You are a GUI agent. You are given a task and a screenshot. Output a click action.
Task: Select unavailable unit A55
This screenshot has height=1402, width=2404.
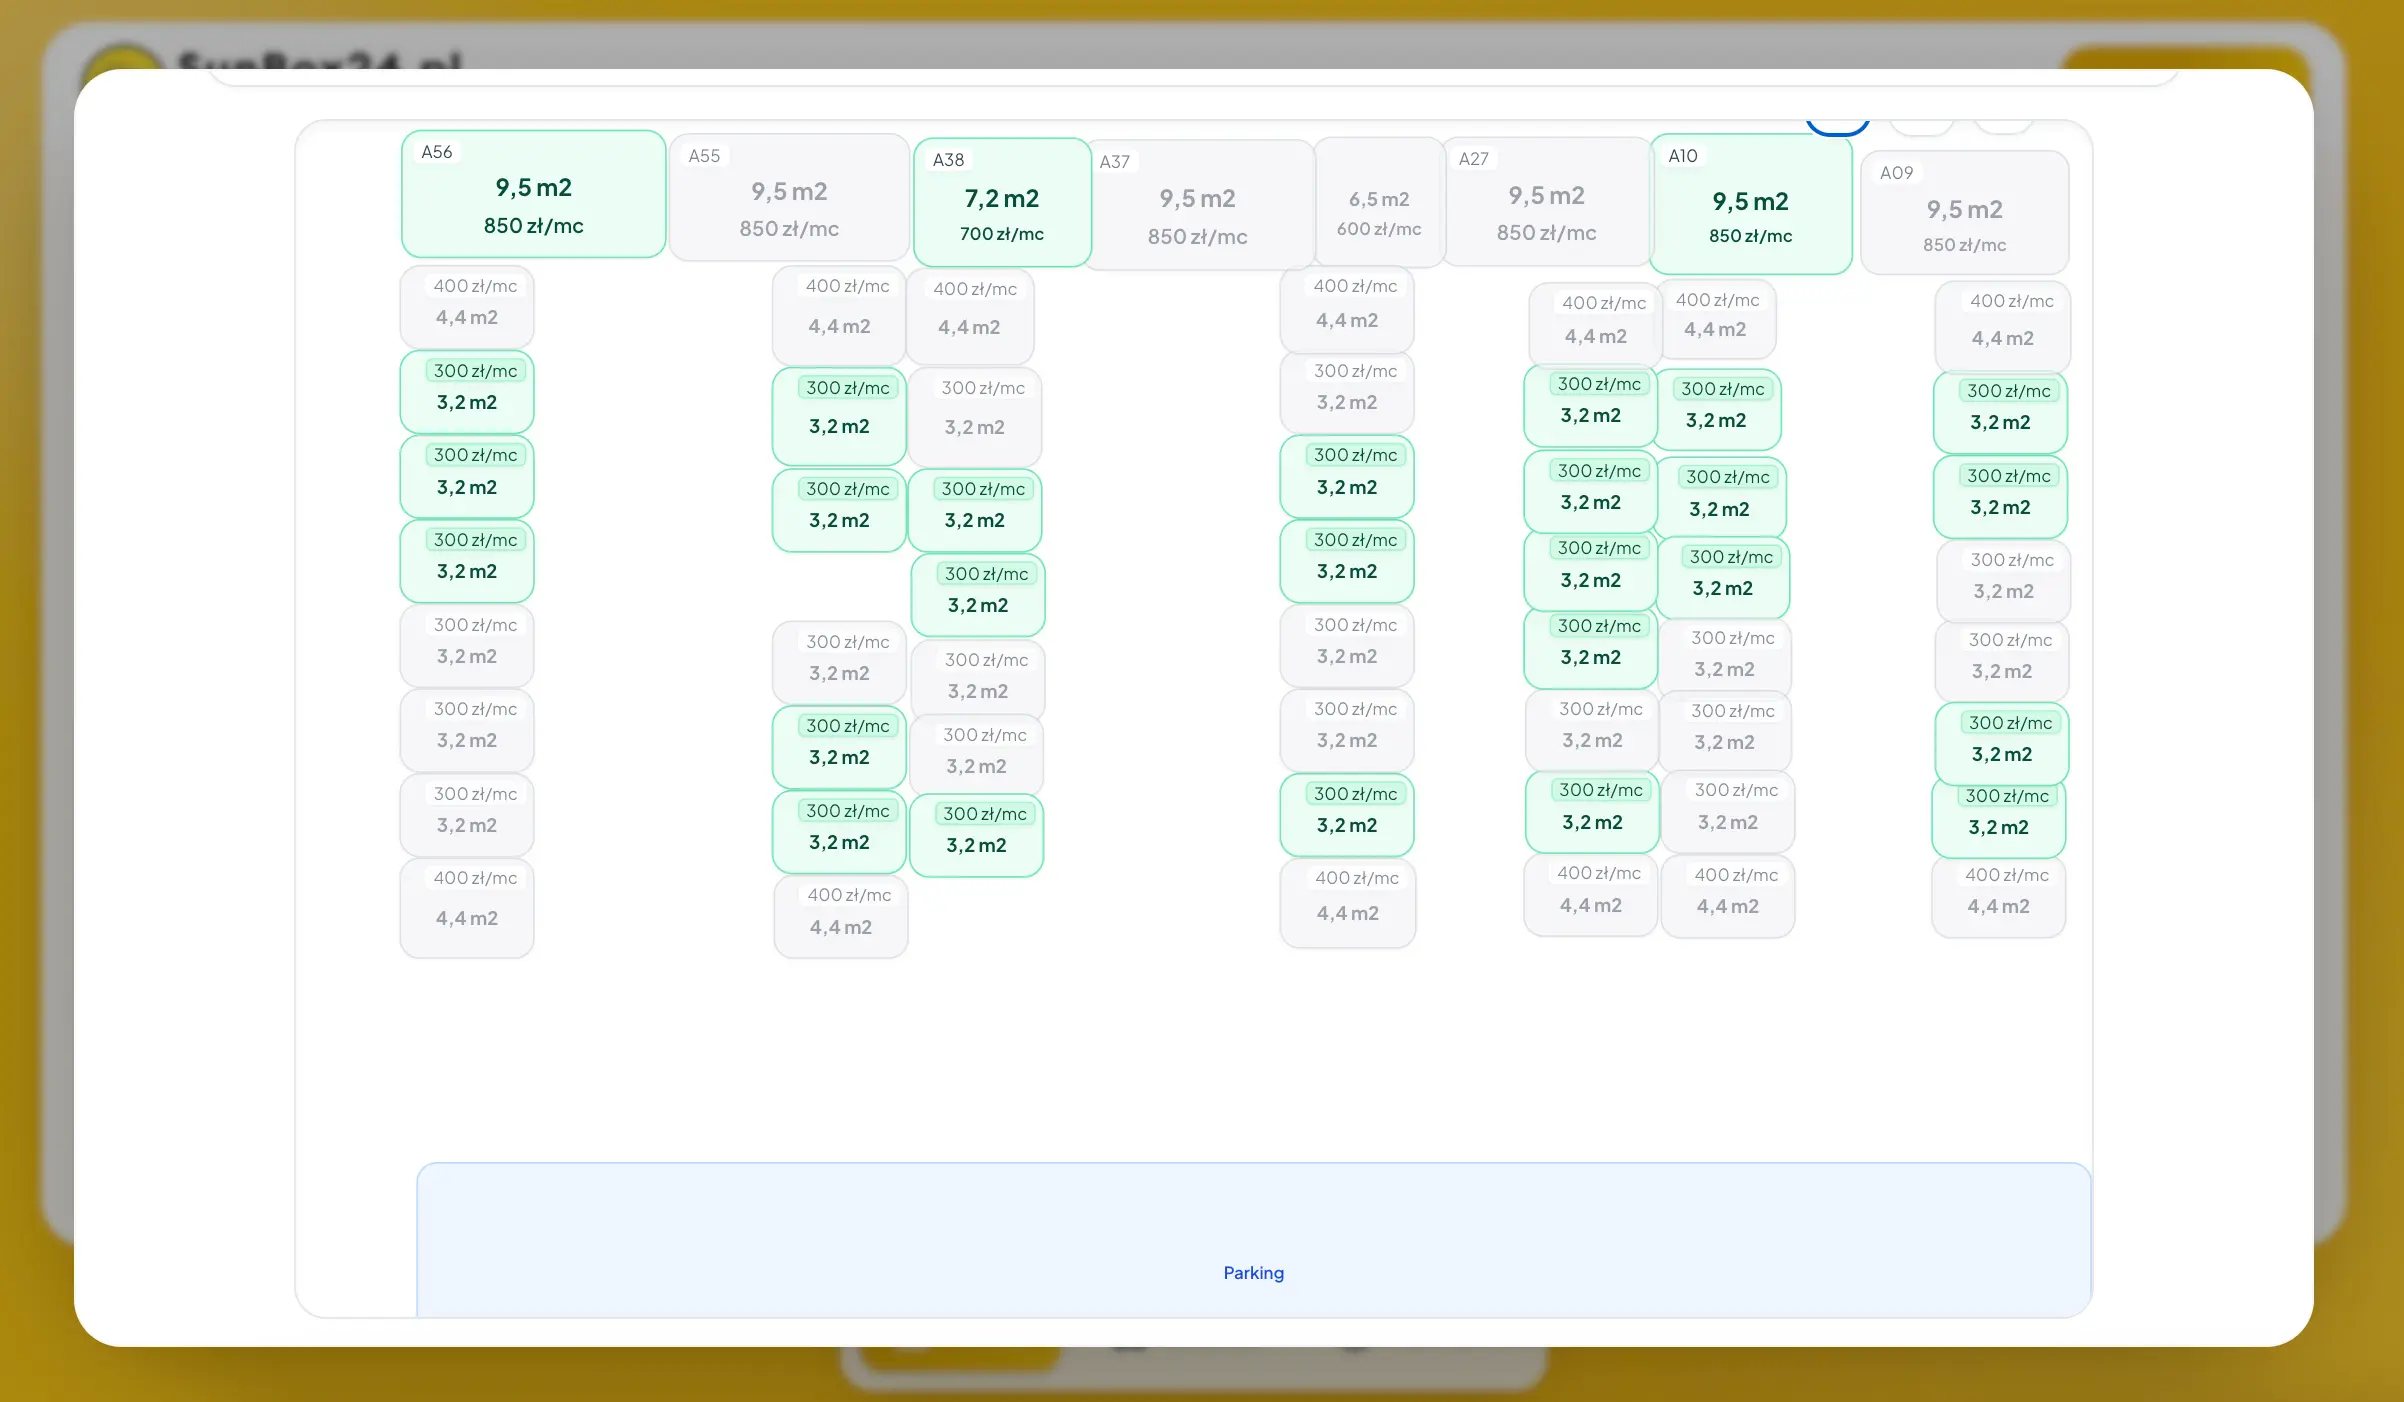(x=788, y=198)
